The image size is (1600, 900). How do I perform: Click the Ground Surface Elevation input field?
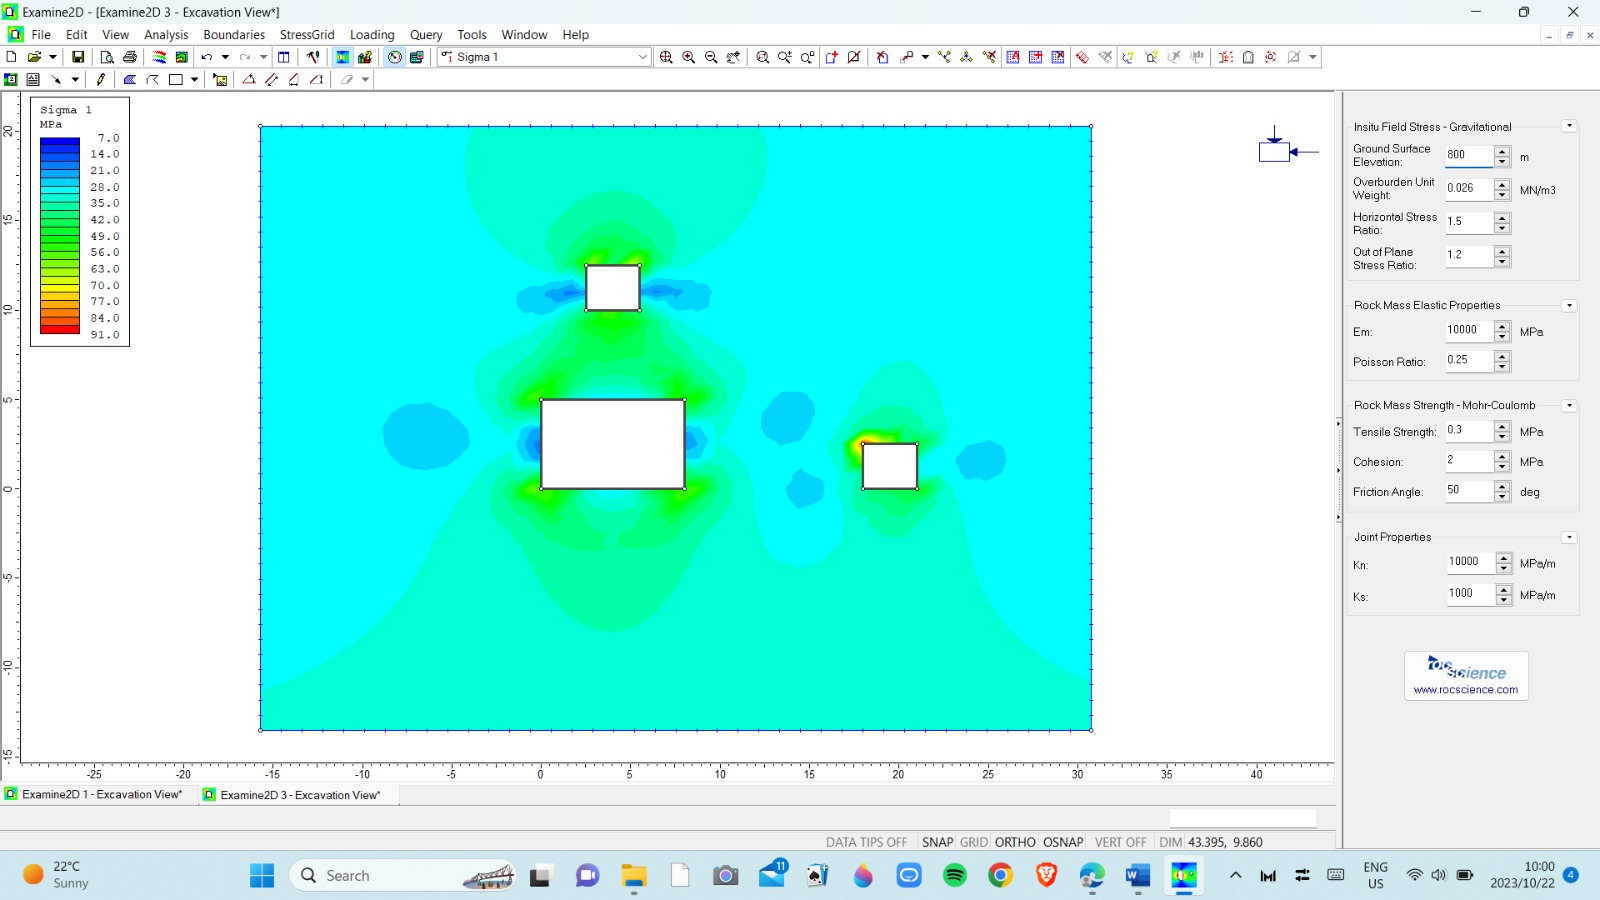1470,156
